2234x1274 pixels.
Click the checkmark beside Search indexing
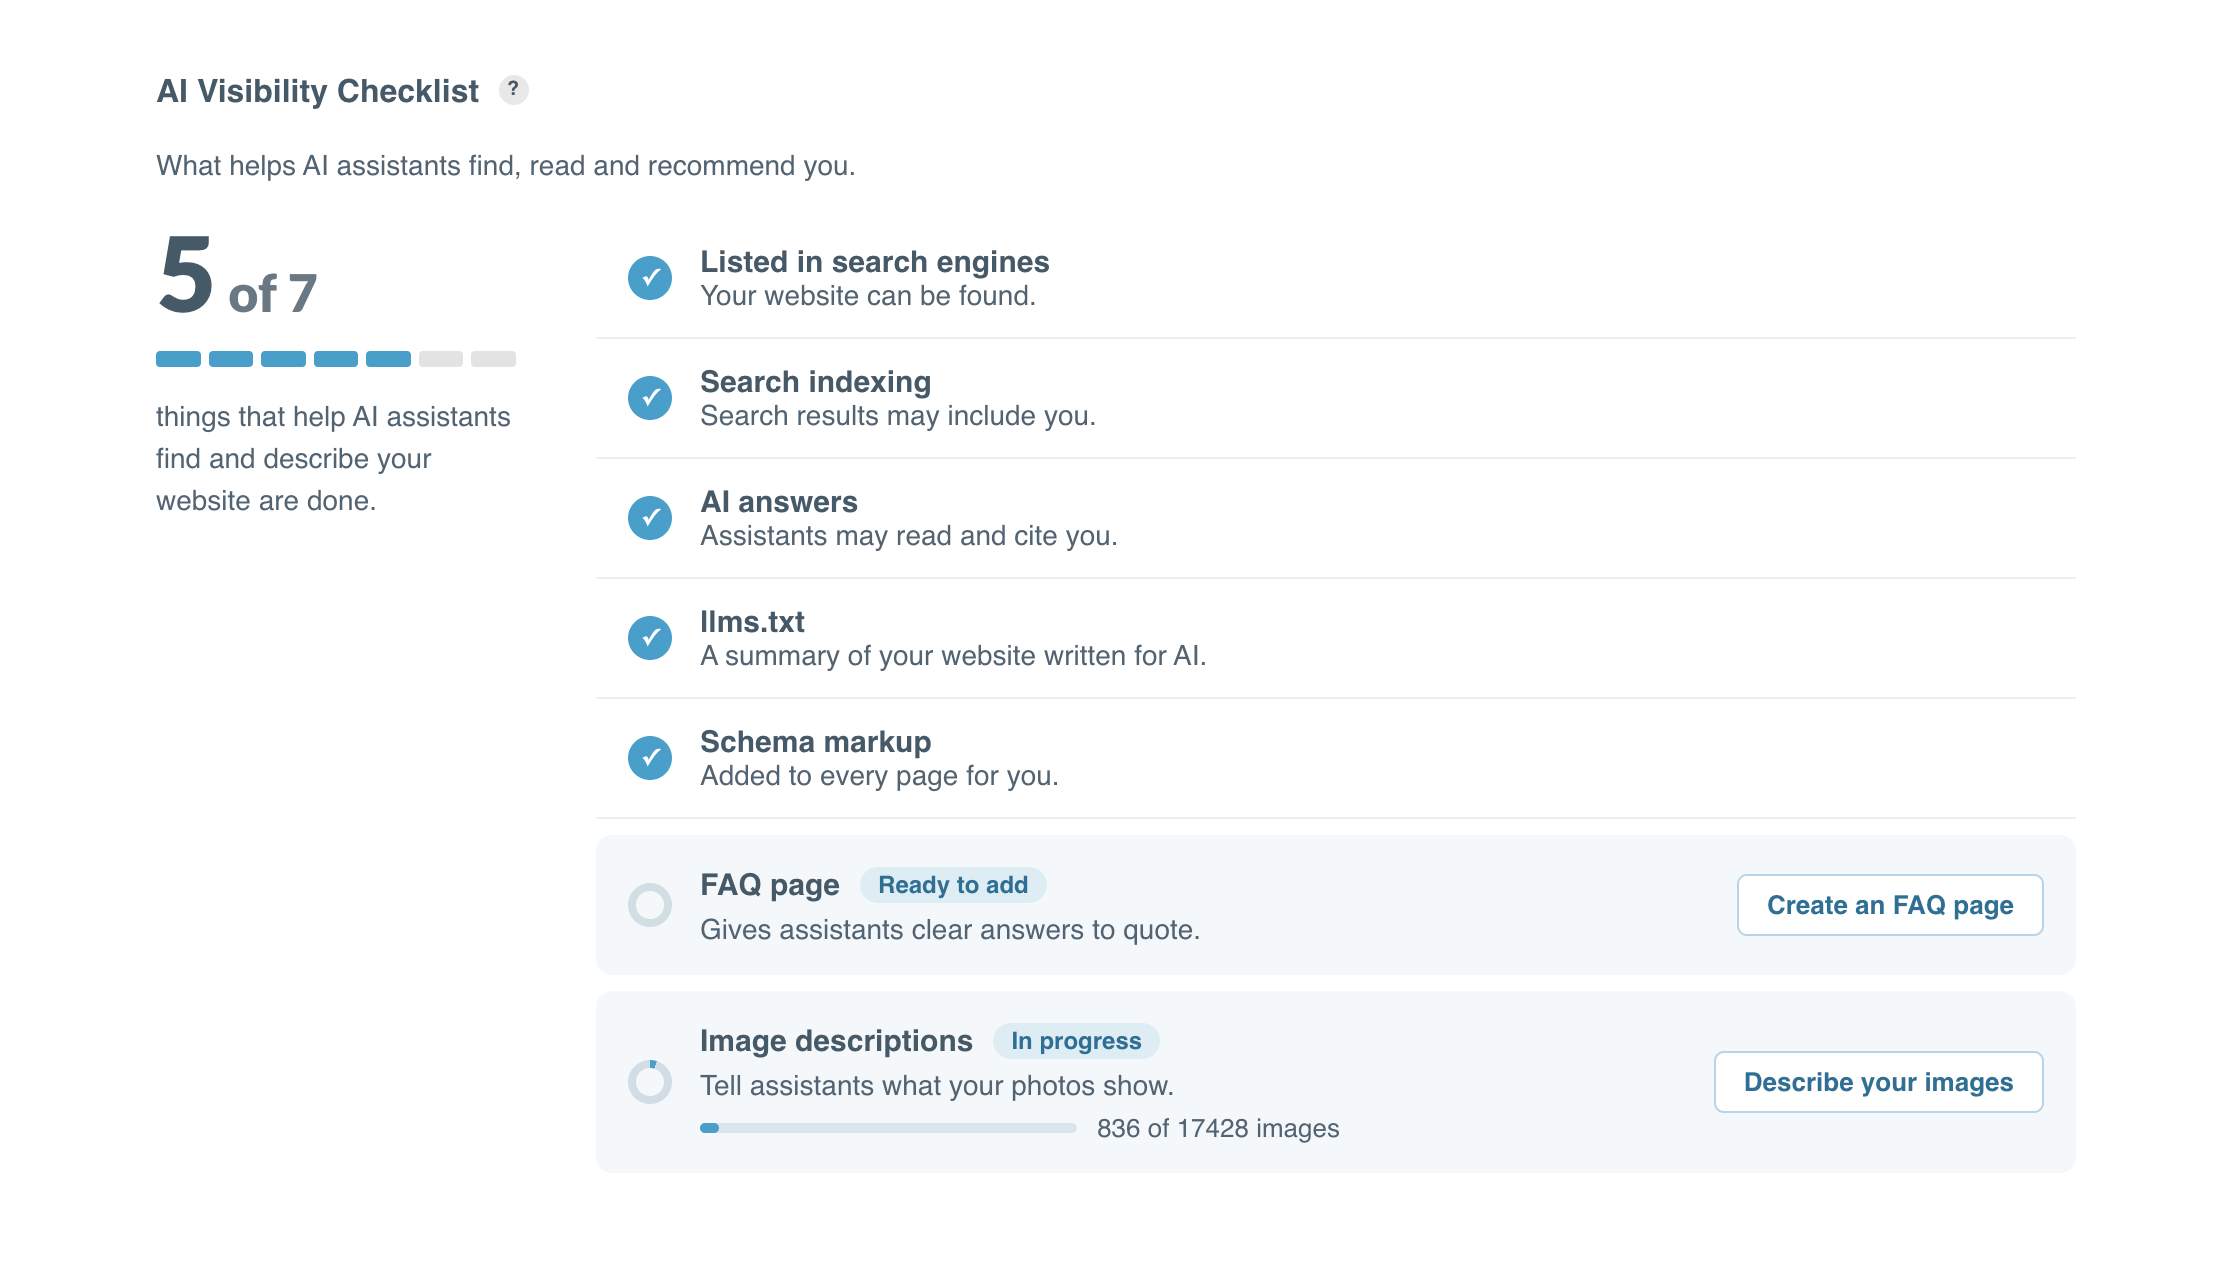650,398
